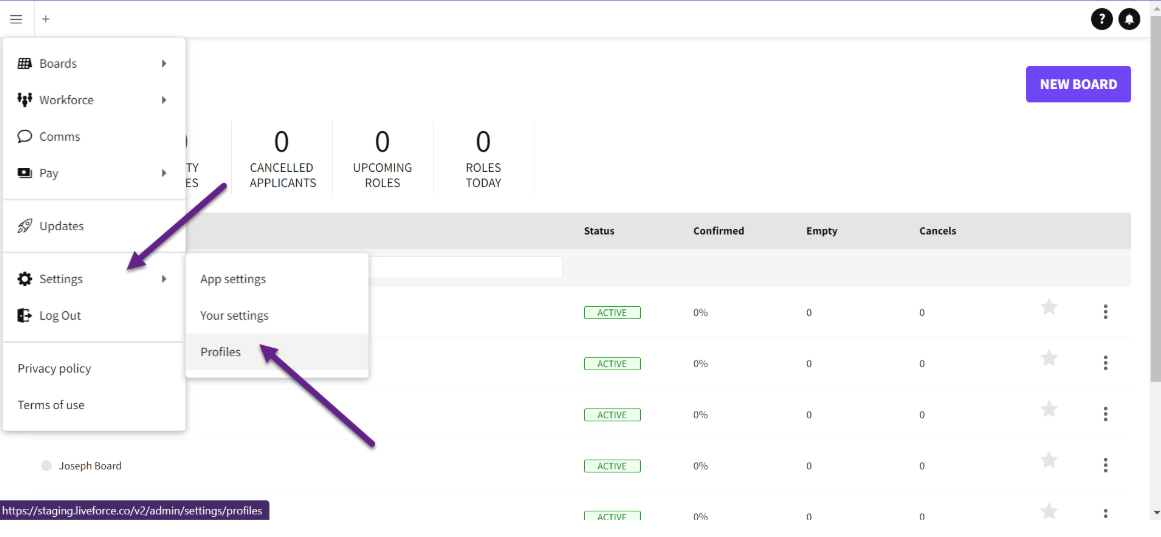
Task: Click the Comms speech bubble icon
Action: tap(24, 136)
